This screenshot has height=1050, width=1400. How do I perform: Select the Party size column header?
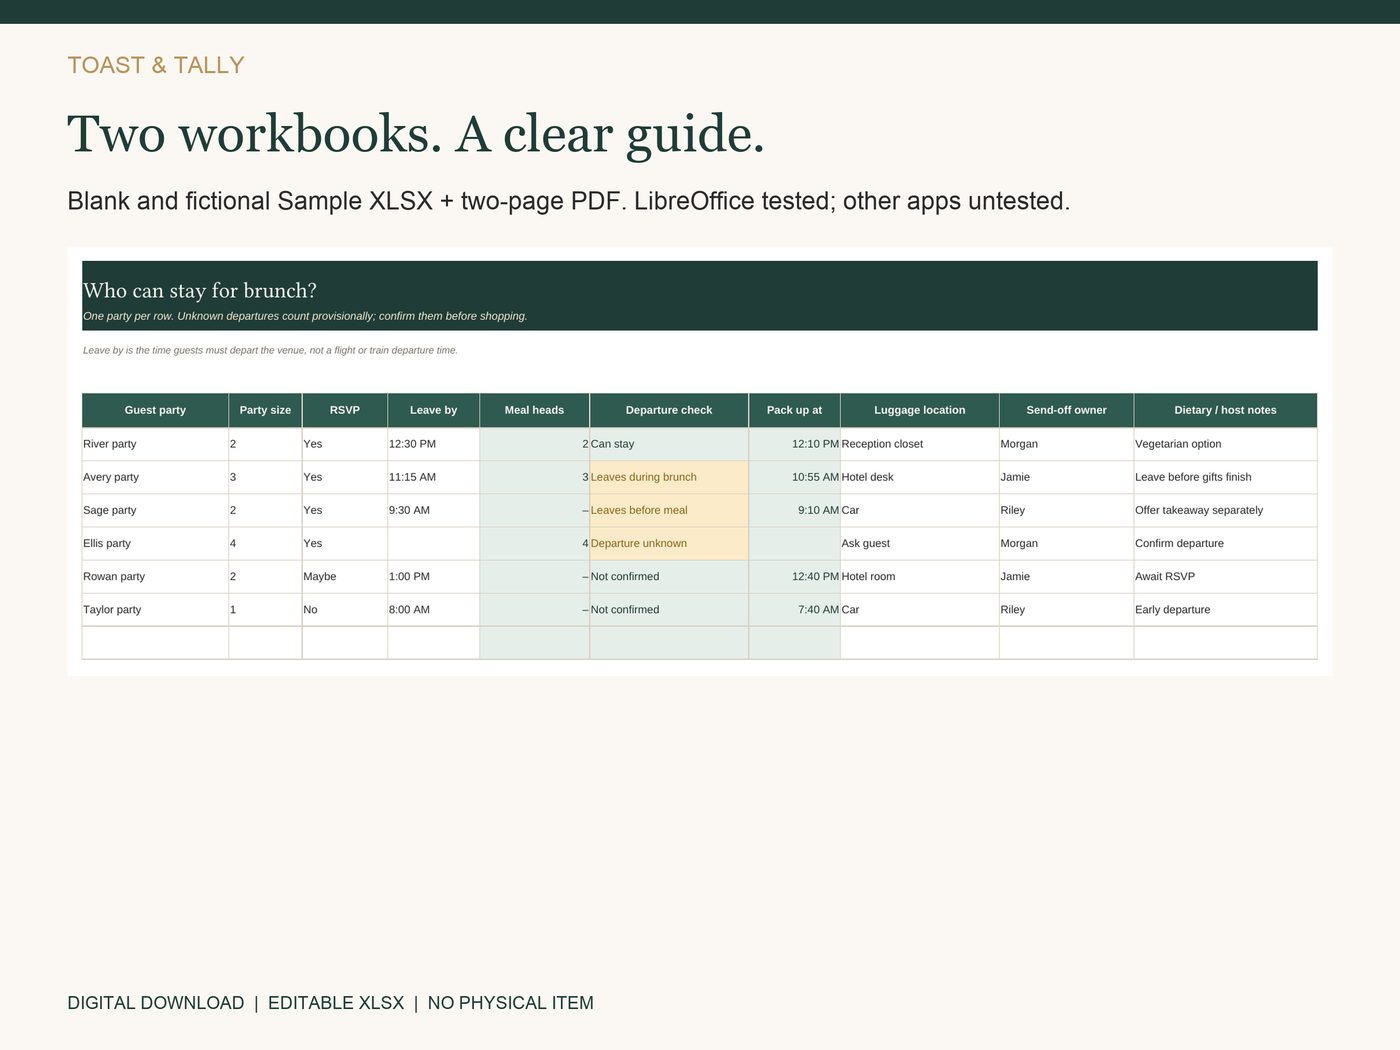265,410
